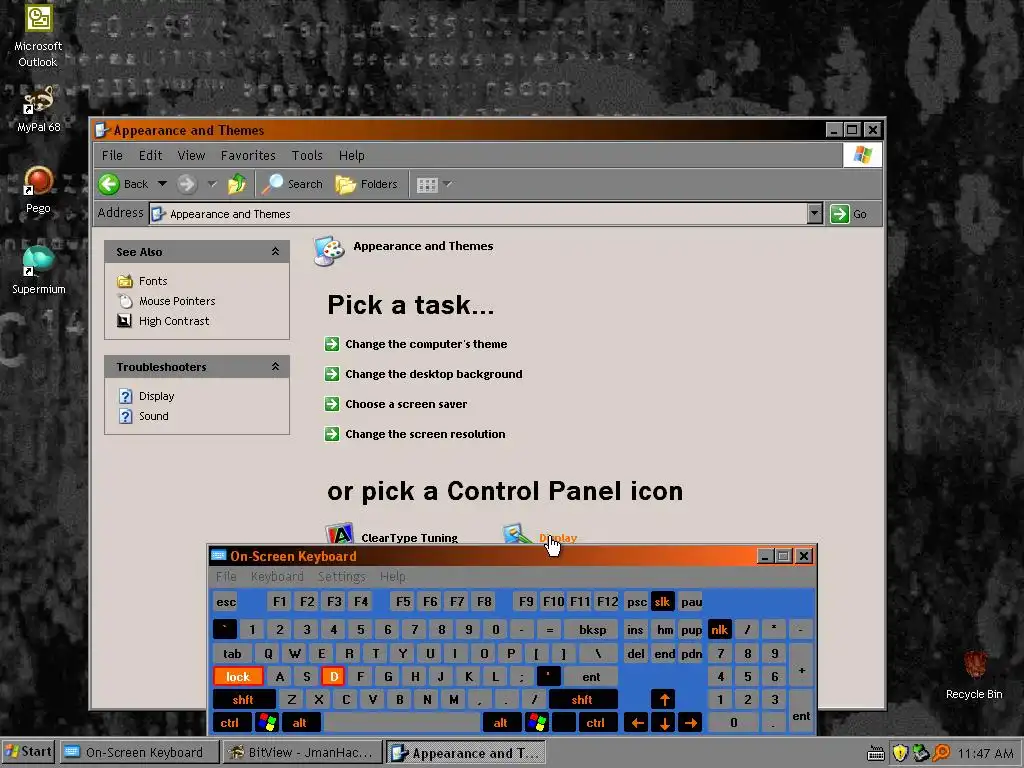This screenshot has width=1024, height=768.
Task: Toggle the Folders pane button
Action: 366,184
